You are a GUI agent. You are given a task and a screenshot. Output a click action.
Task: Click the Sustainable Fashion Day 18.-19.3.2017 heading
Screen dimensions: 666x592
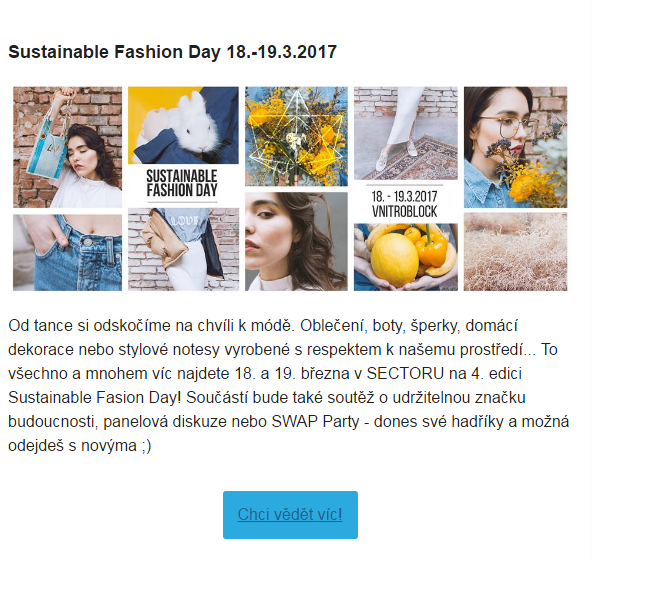point(172,51)
